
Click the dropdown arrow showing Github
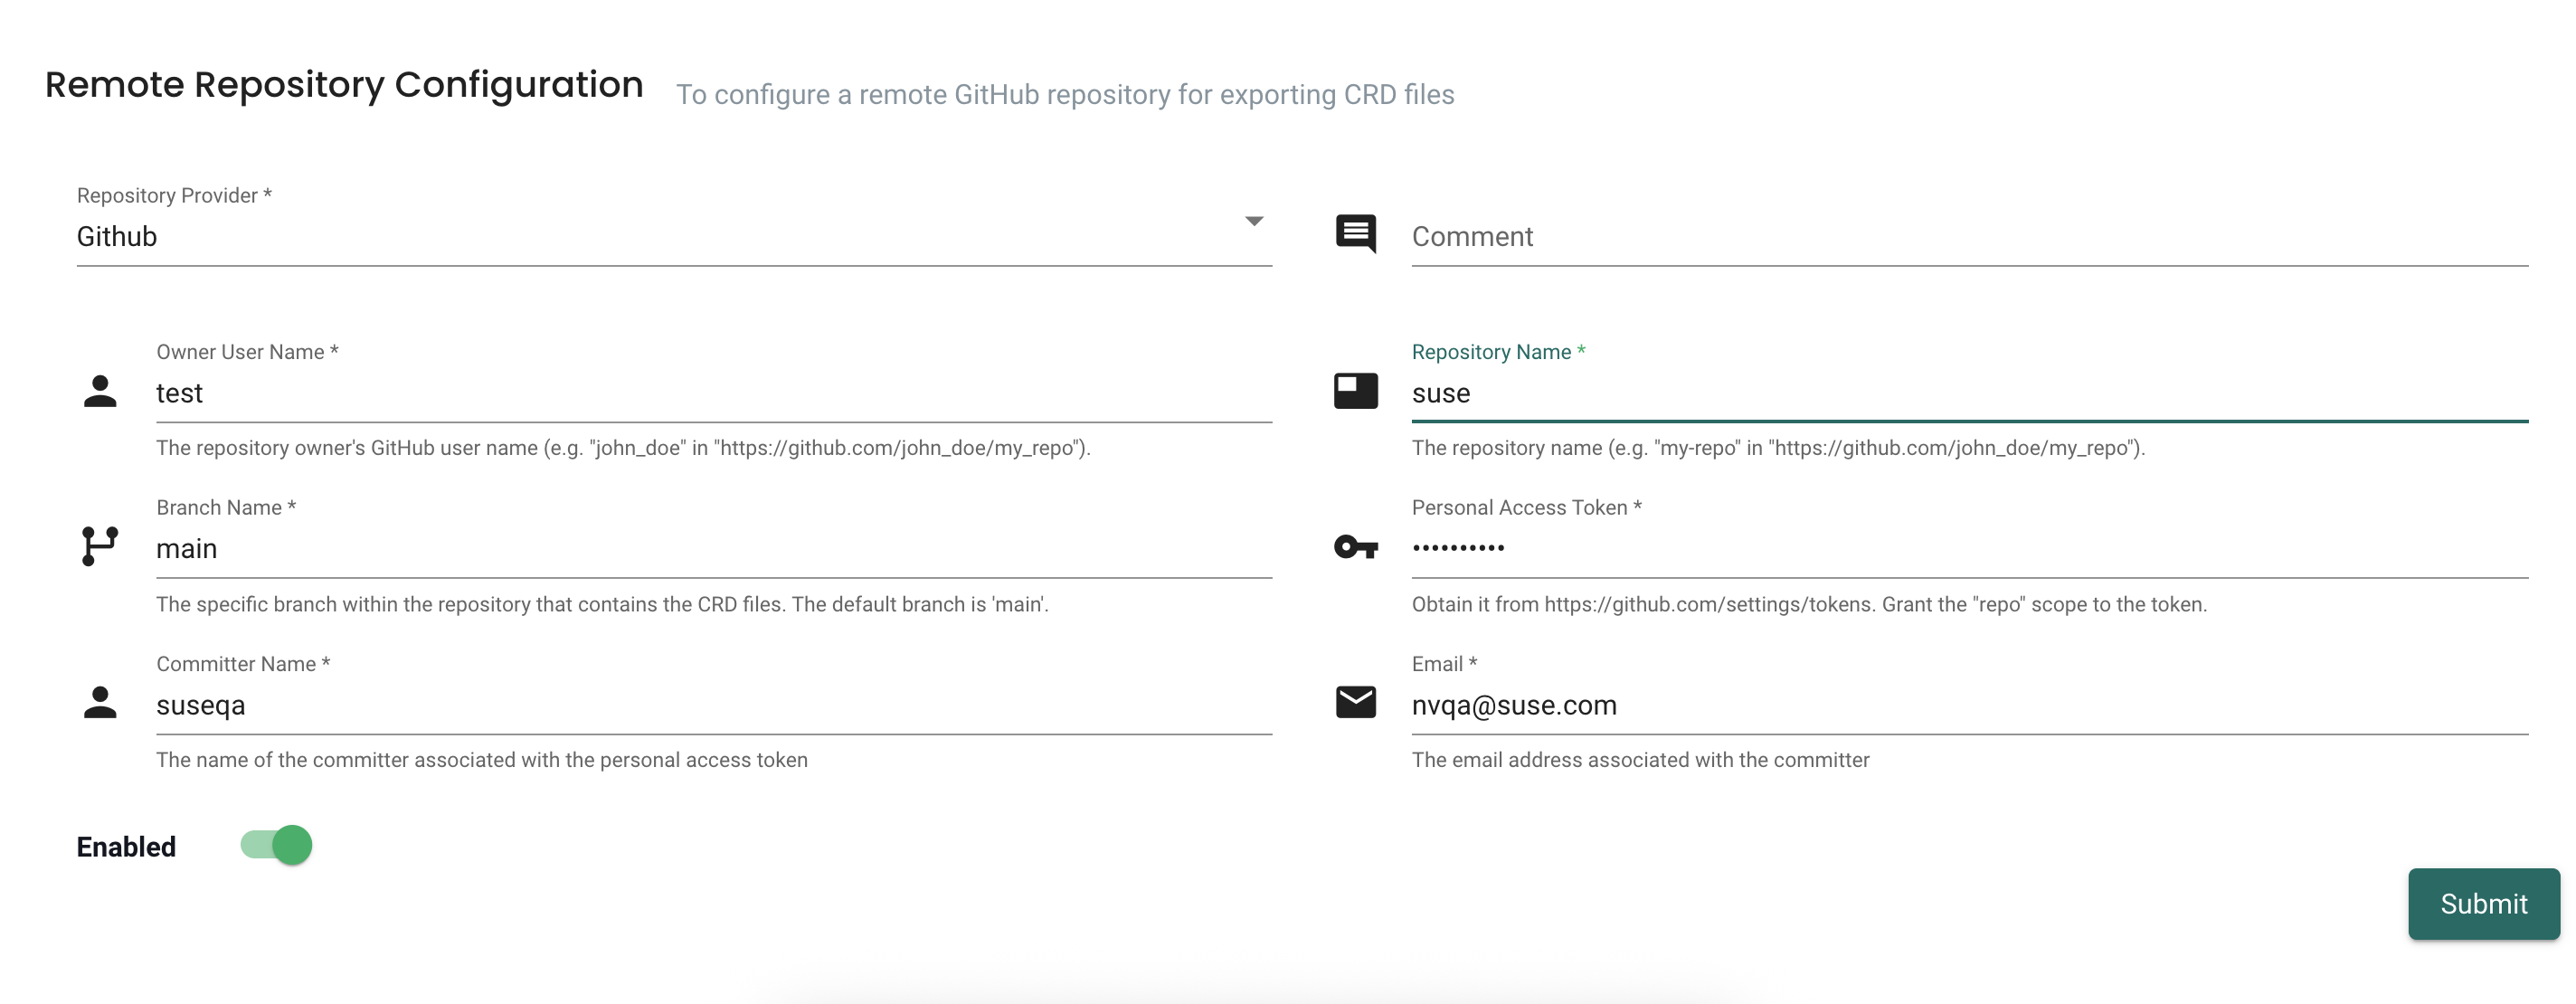[x=1255, y=222]
